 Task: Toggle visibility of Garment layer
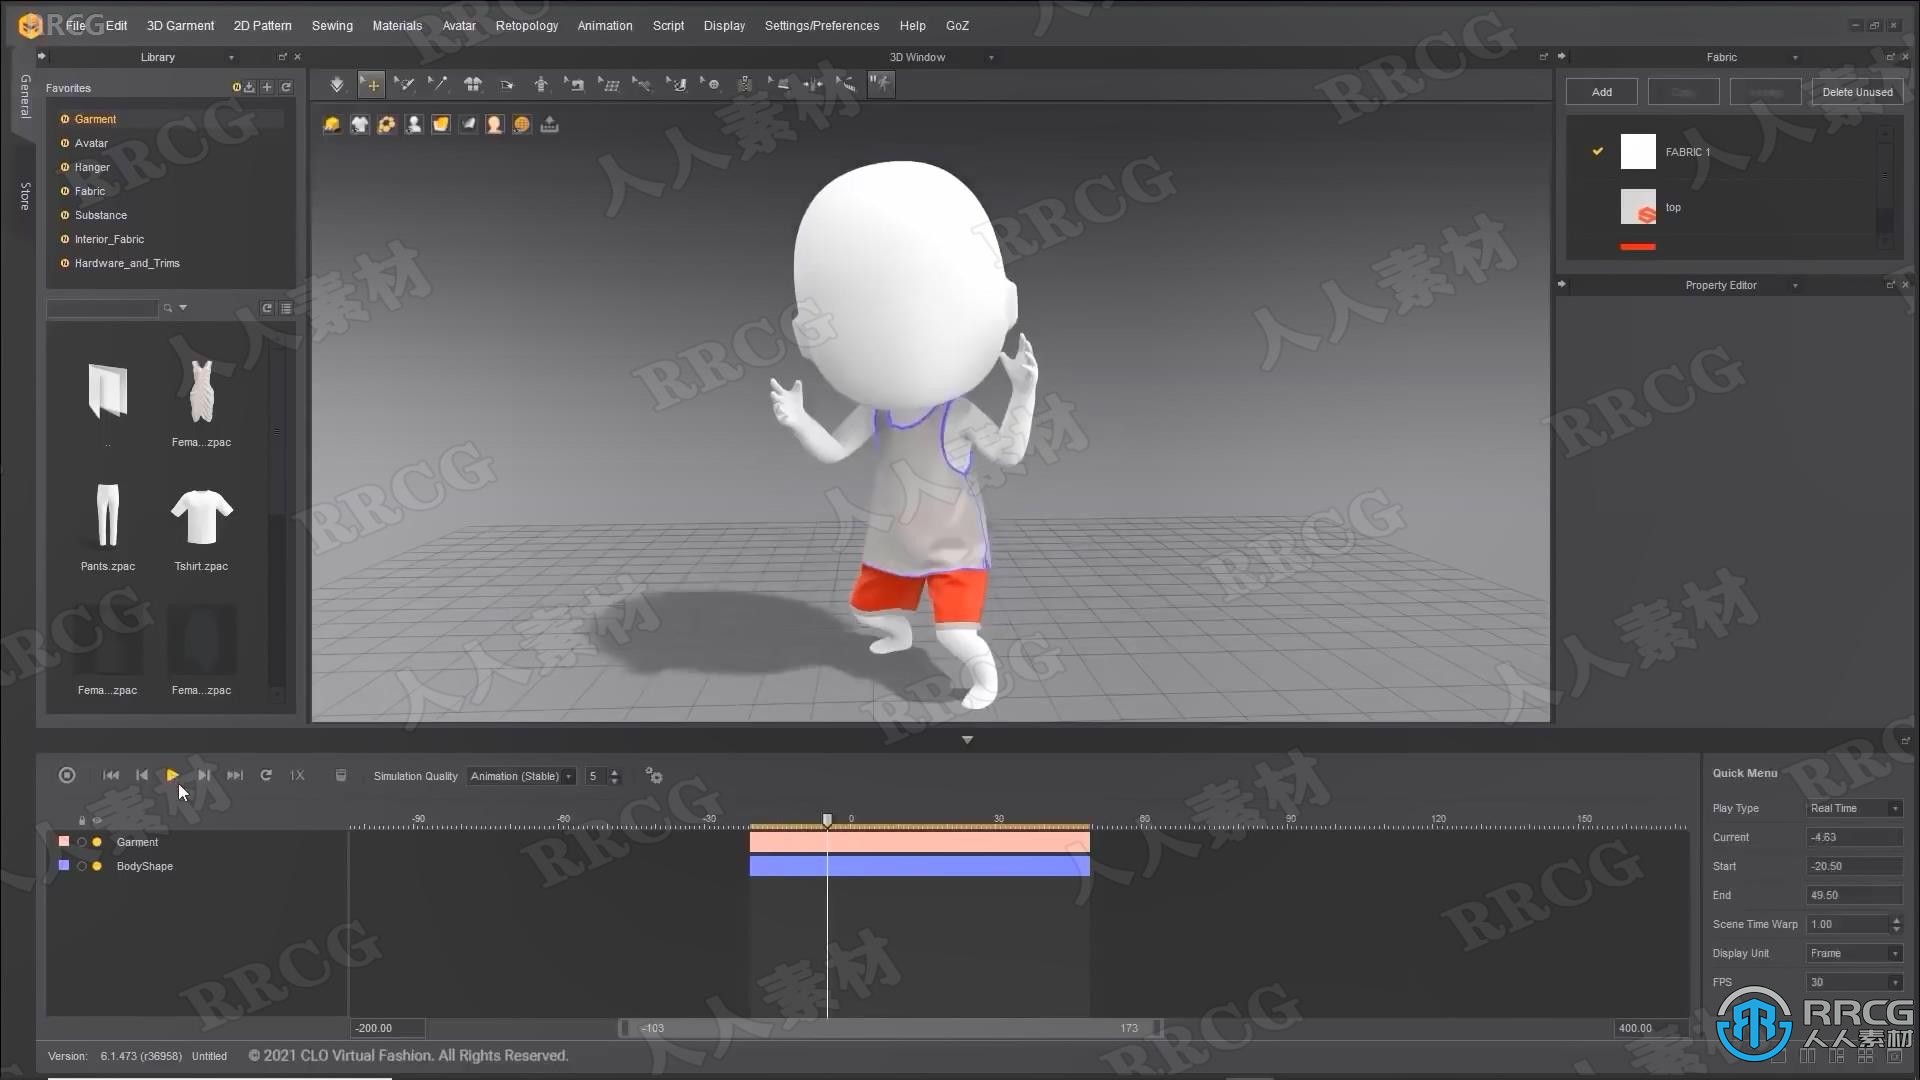(80, 841)
